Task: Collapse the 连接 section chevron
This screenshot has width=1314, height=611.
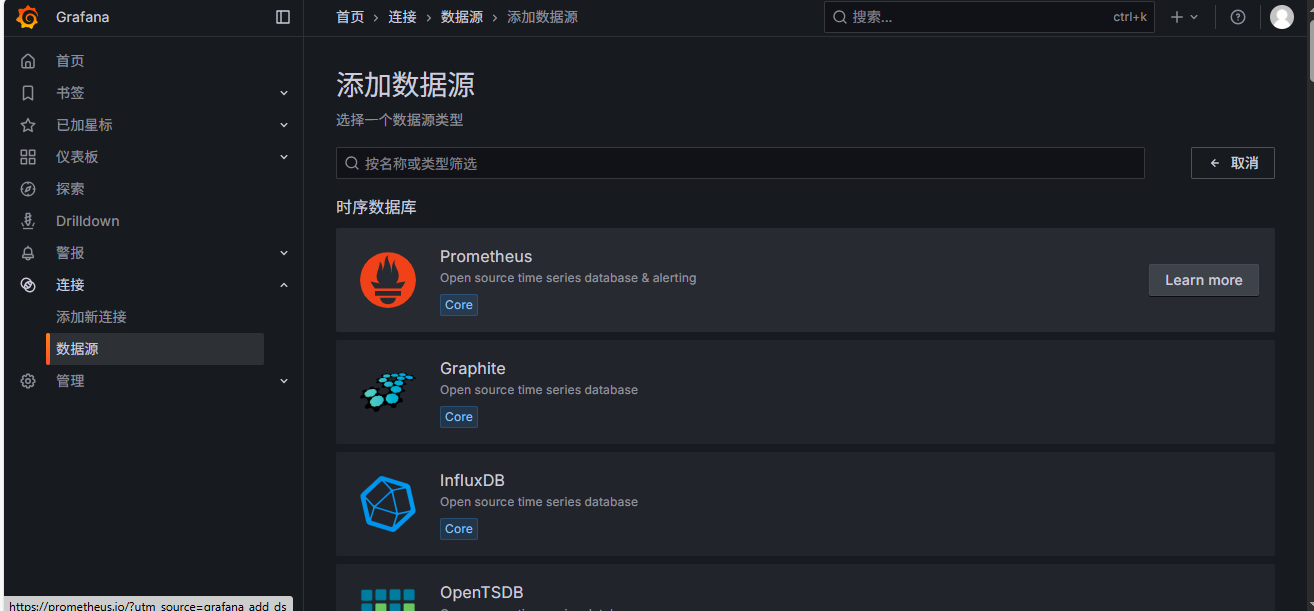Action: click(284, 285)
